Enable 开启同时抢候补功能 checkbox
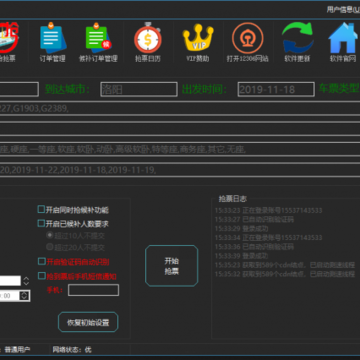This screenshot has height=360, width=360. 41,210
